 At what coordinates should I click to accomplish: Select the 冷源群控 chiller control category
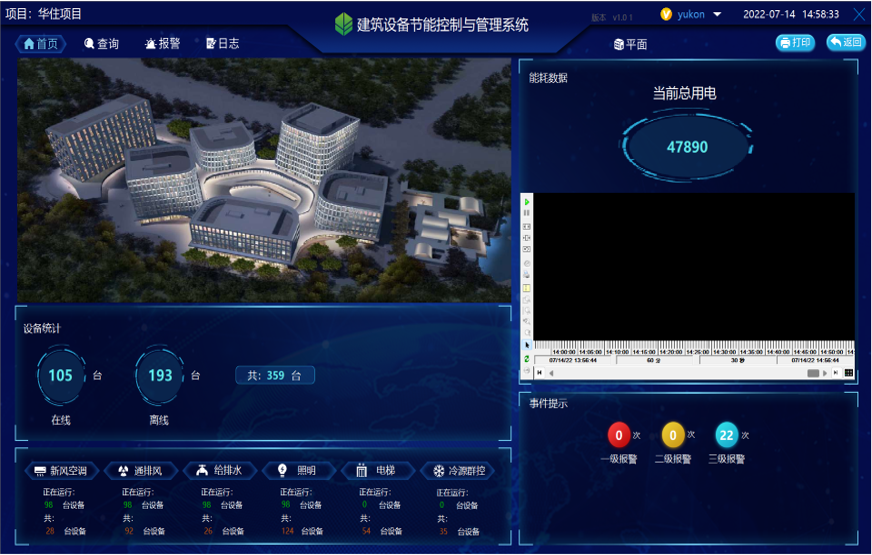click(x=457, y=471)
